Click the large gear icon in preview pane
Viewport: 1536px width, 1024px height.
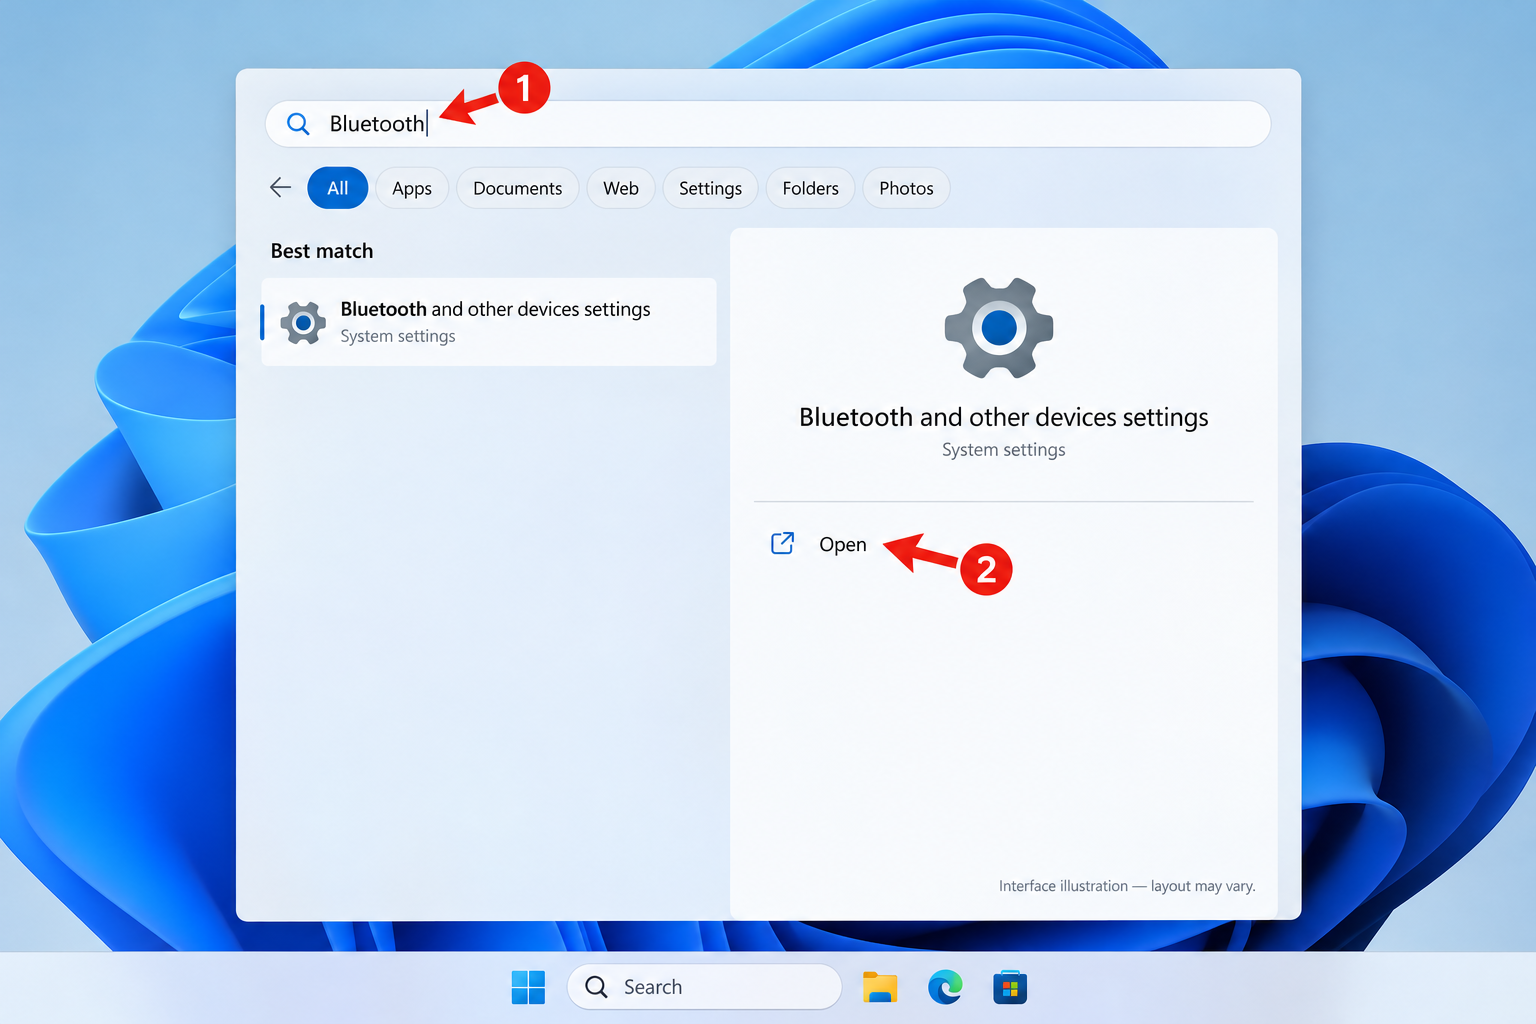pyautogui.click(x=999, y=328)
